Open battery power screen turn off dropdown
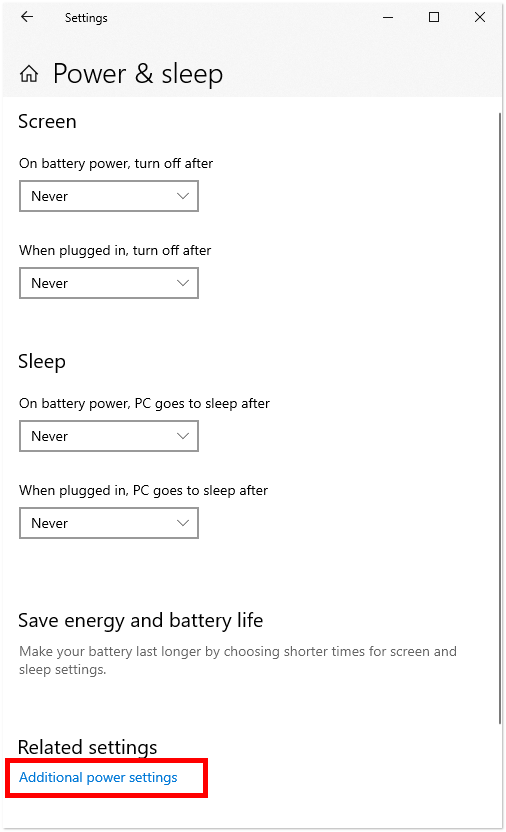Viewport: 506px width, 832px height. click(x=109, y=196)
